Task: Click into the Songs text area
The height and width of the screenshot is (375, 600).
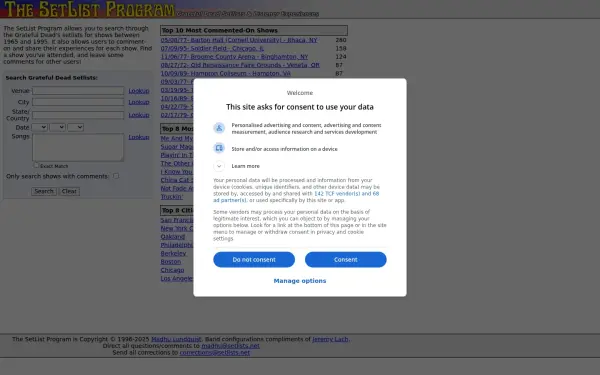Action: (78, 147)
